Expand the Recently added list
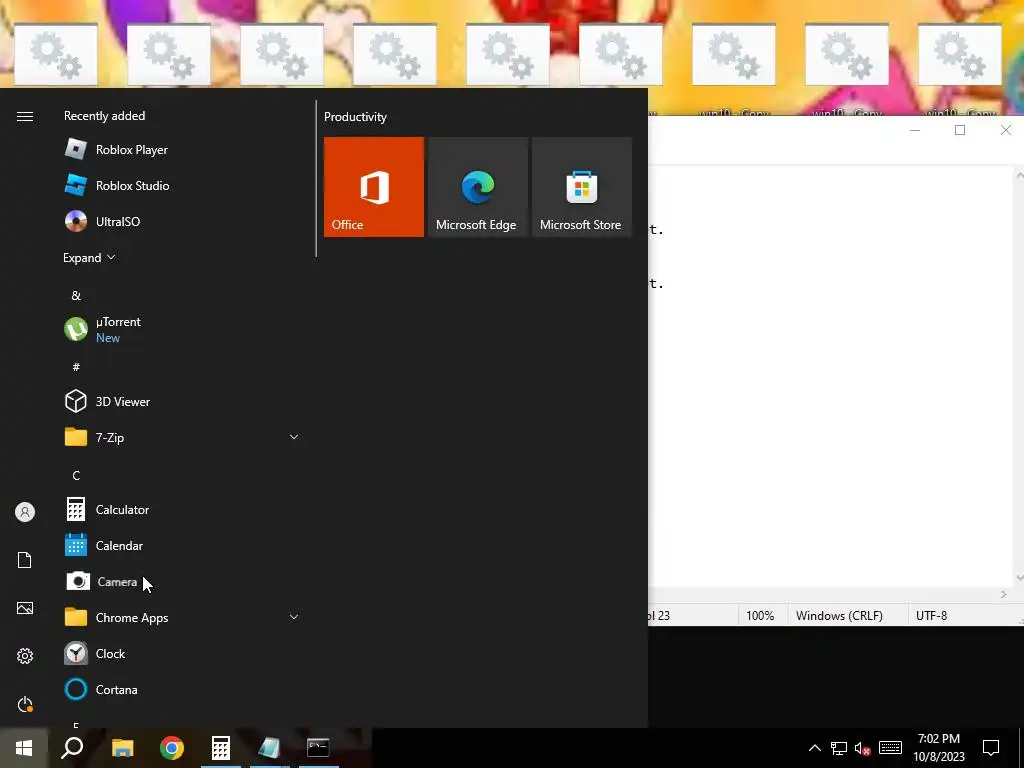The width and height of the screenshot is (1024, 768). [89, 257]
